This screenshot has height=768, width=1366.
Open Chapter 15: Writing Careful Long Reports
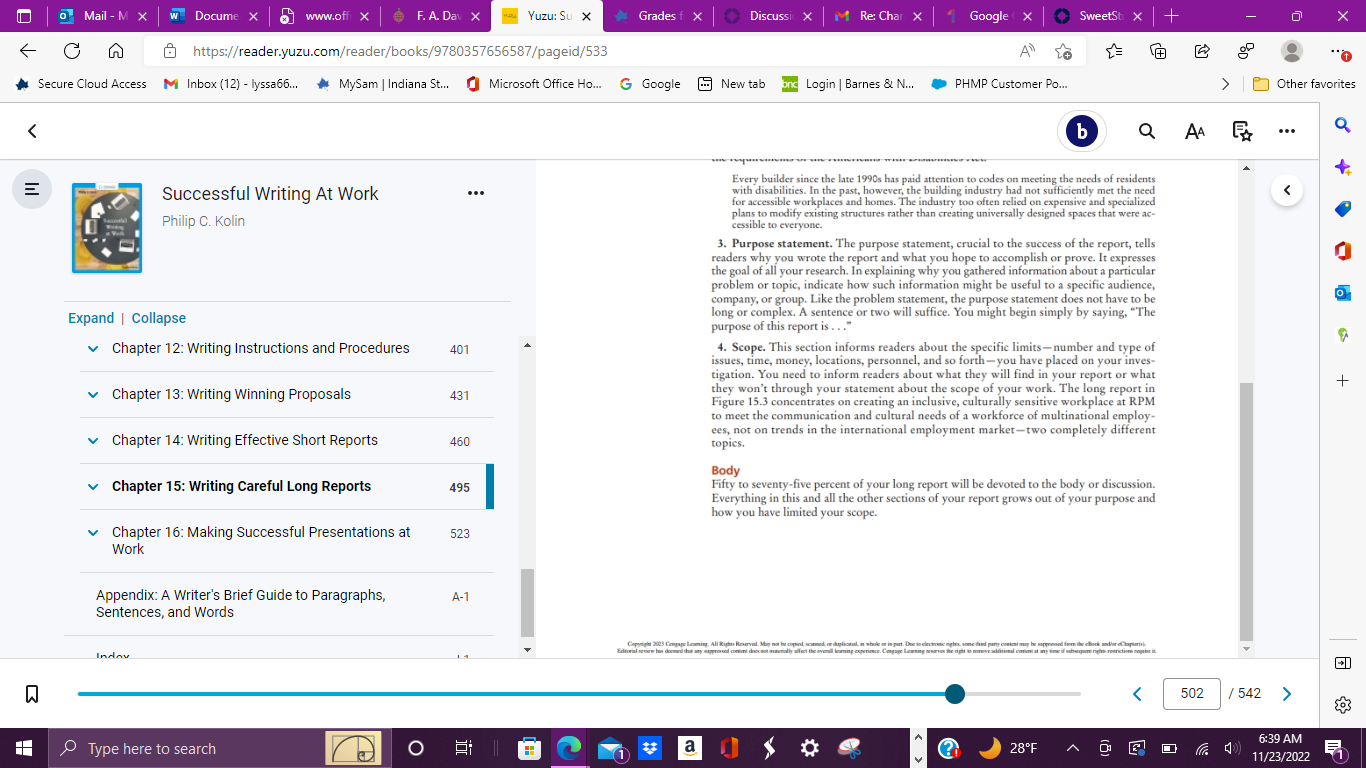point(241,486)
